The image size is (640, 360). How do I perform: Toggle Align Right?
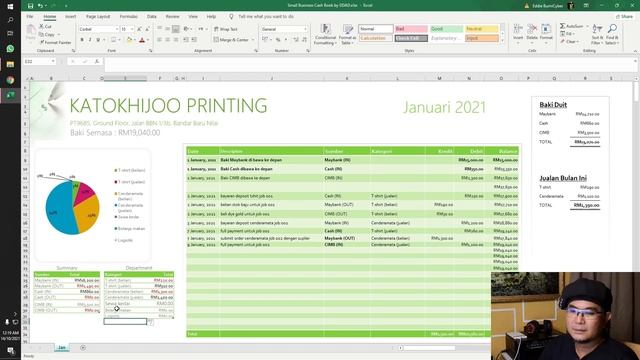click(x=176, y=40)
